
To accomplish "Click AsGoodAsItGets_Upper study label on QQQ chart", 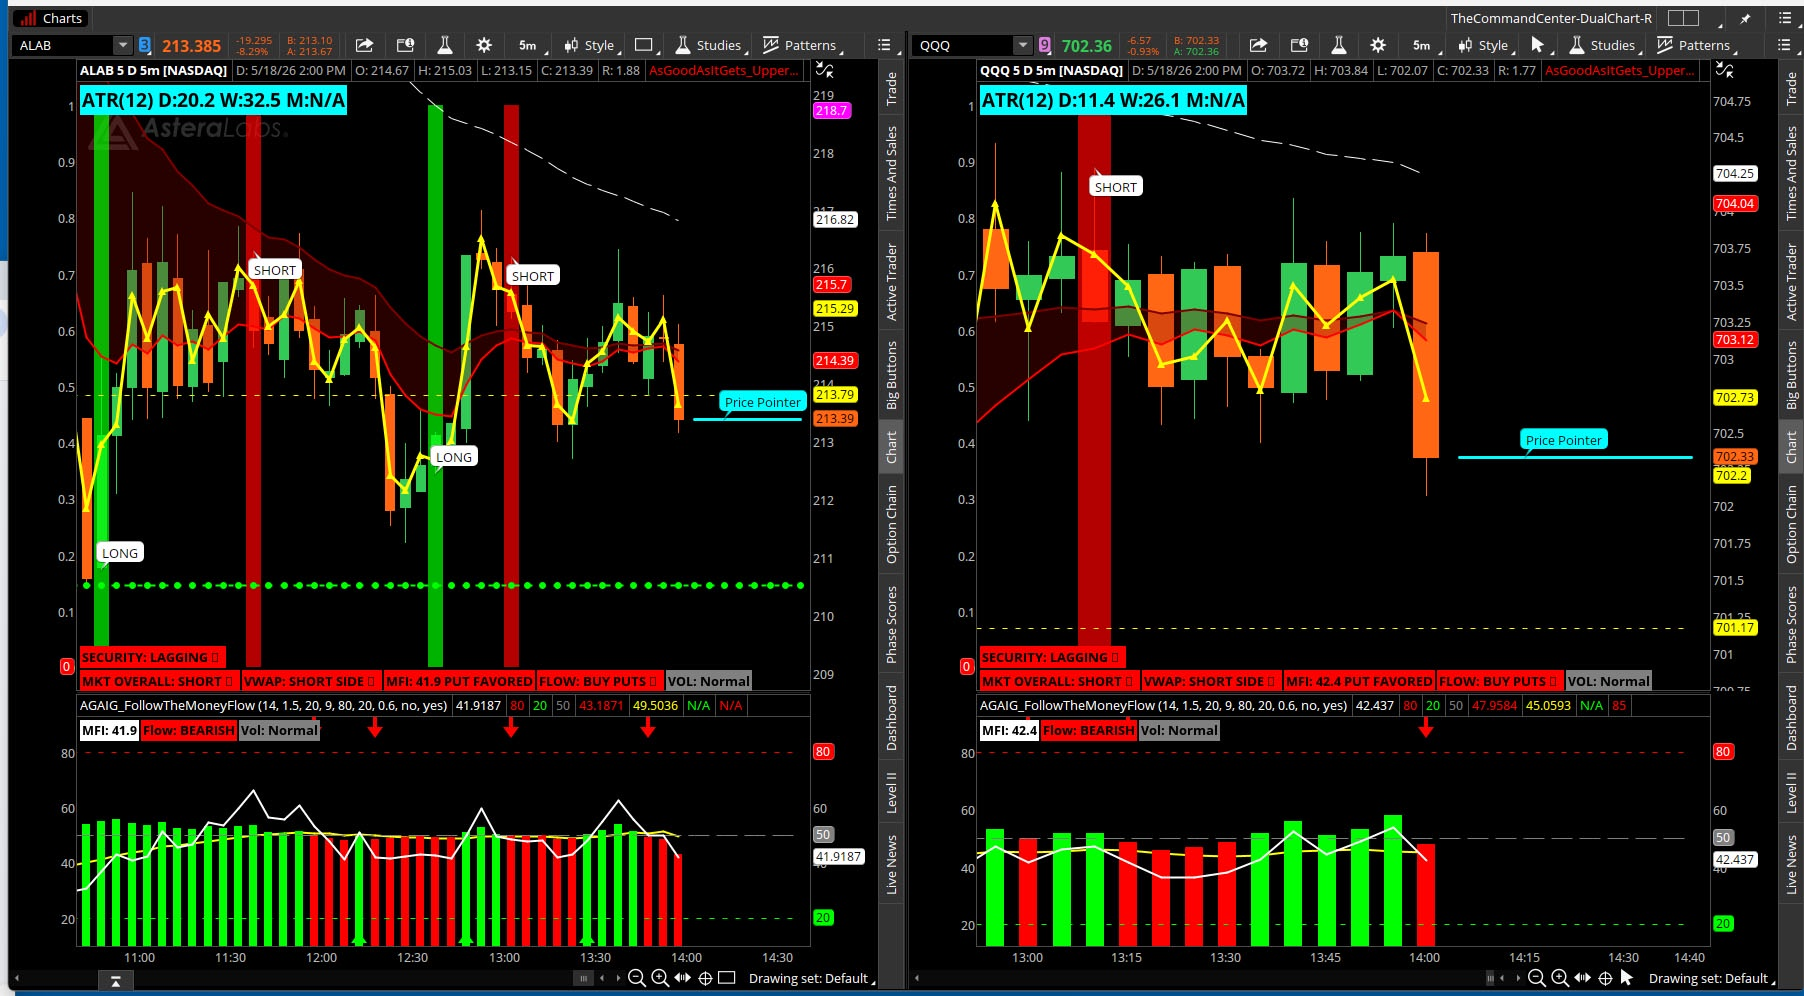I will 1620,70.
